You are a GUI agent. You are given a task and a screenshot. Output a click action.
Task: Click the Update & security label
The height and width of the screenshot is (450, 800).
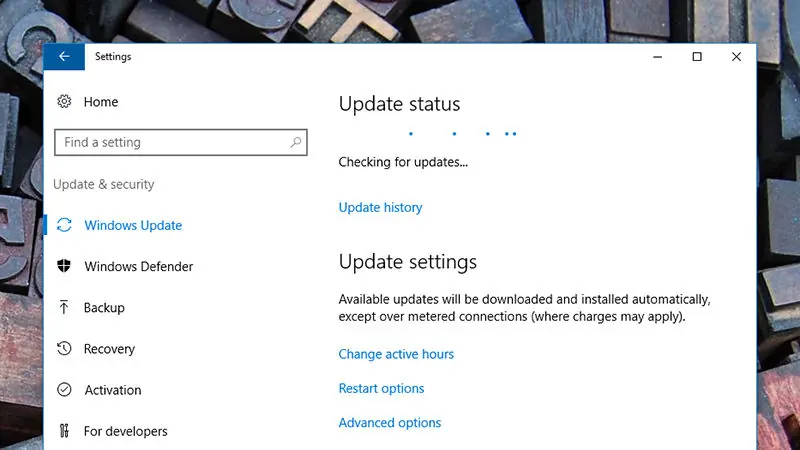(x=104, y=184)
